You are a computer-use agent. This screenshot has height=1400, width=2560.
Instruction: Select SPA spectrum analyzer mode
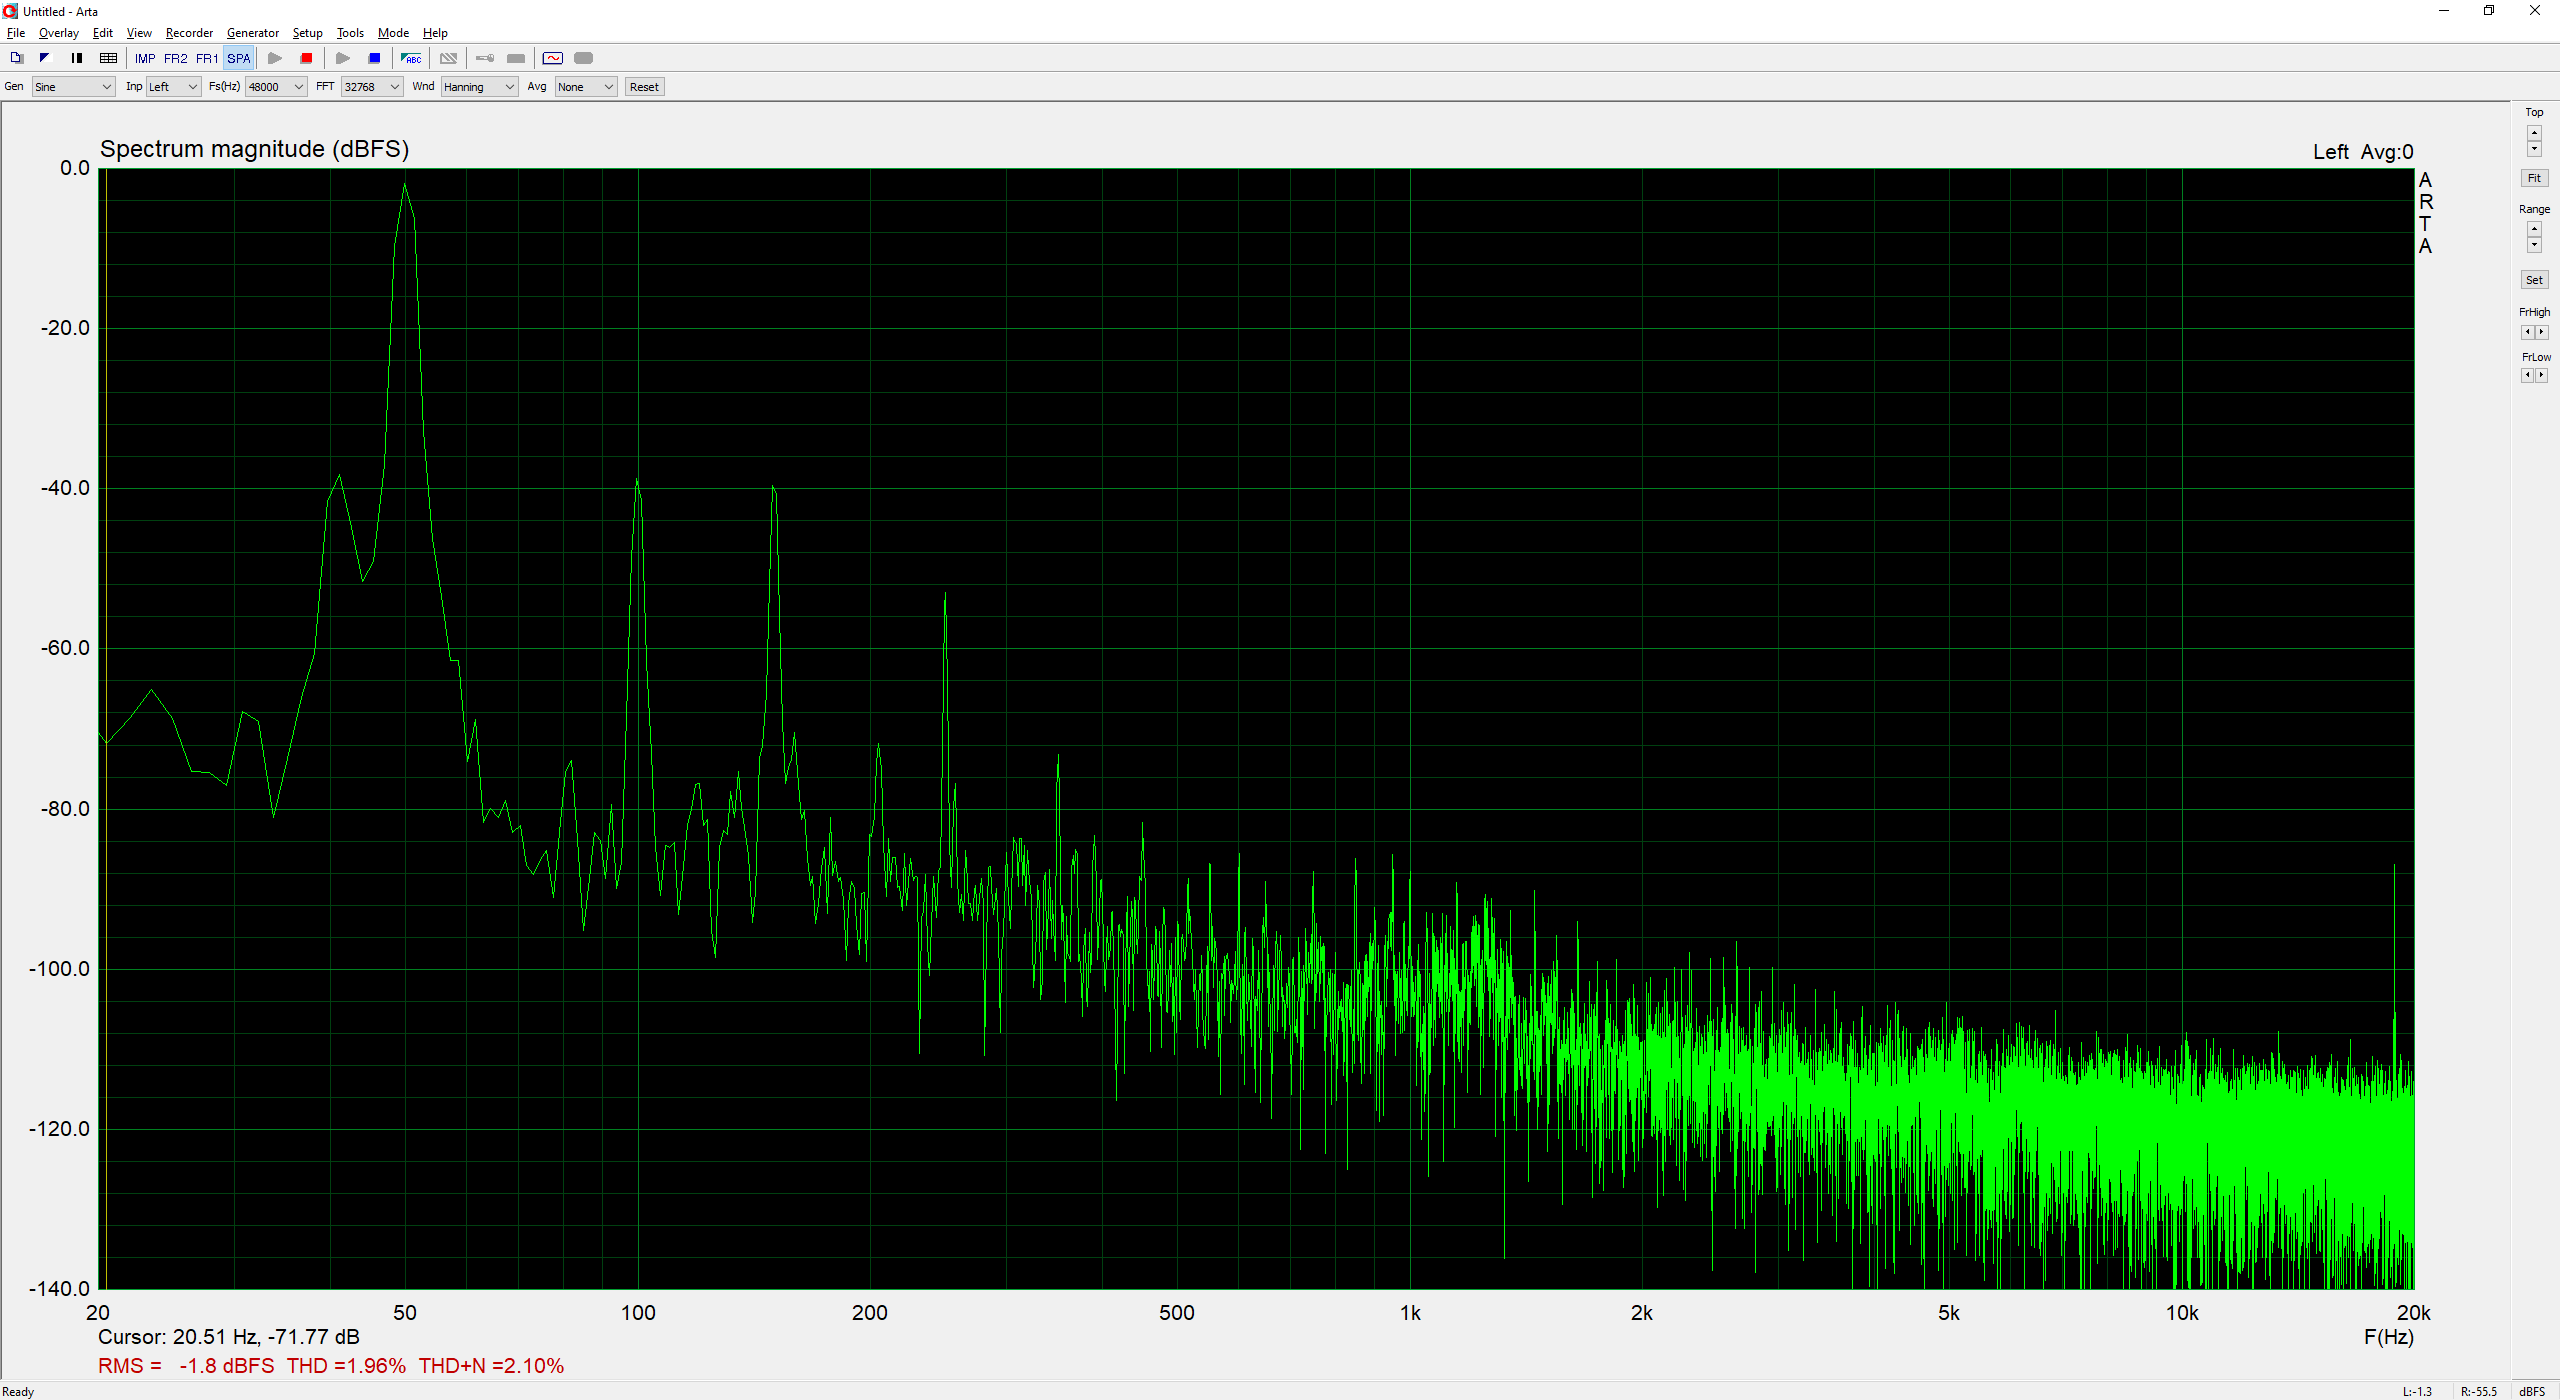[239, 58]
